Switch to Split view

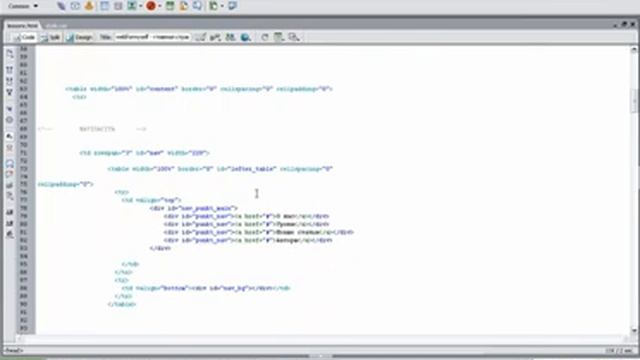[x=51, y=38]
